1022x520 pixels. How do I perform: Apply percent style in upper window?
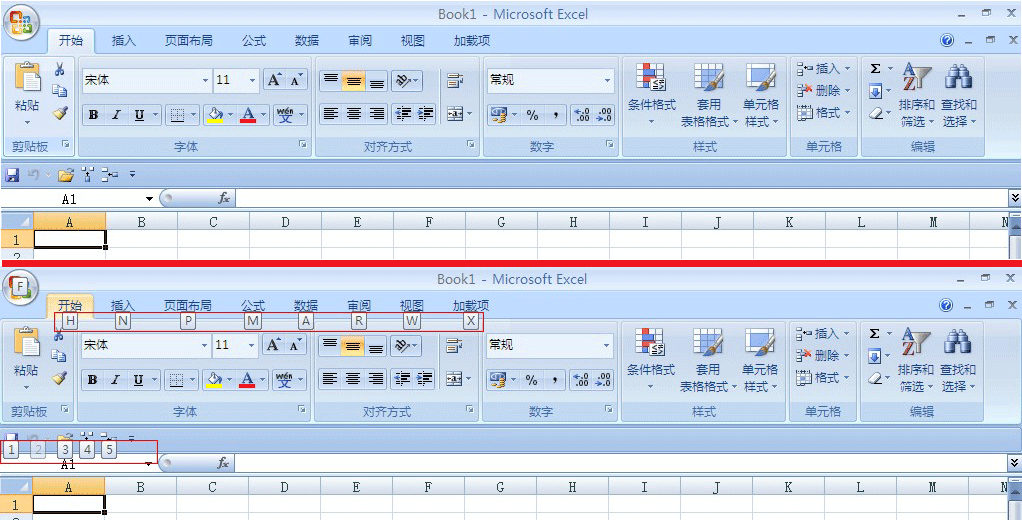pos(533,115)
